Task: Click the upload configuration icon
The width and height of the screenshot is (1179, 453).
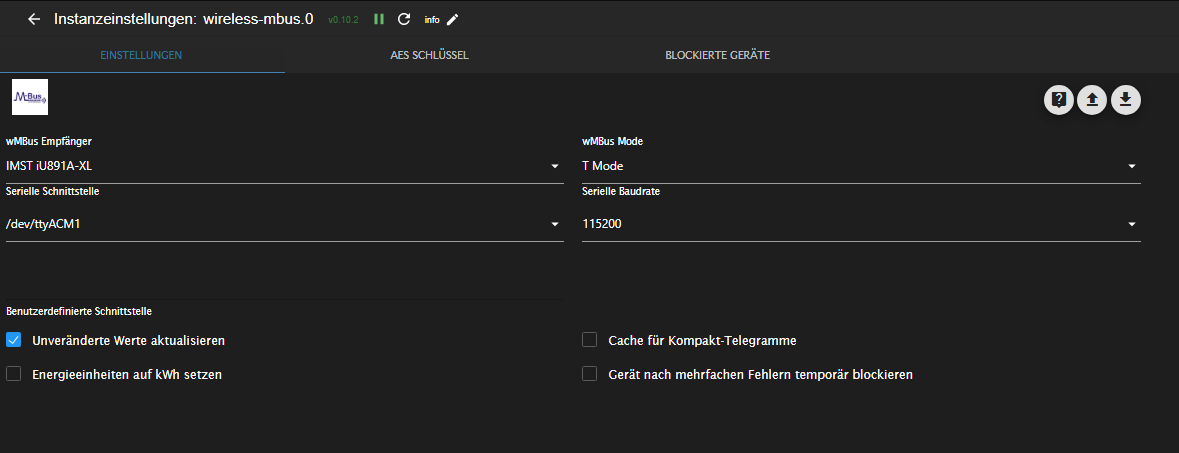Action: (x=1092, y=99)
